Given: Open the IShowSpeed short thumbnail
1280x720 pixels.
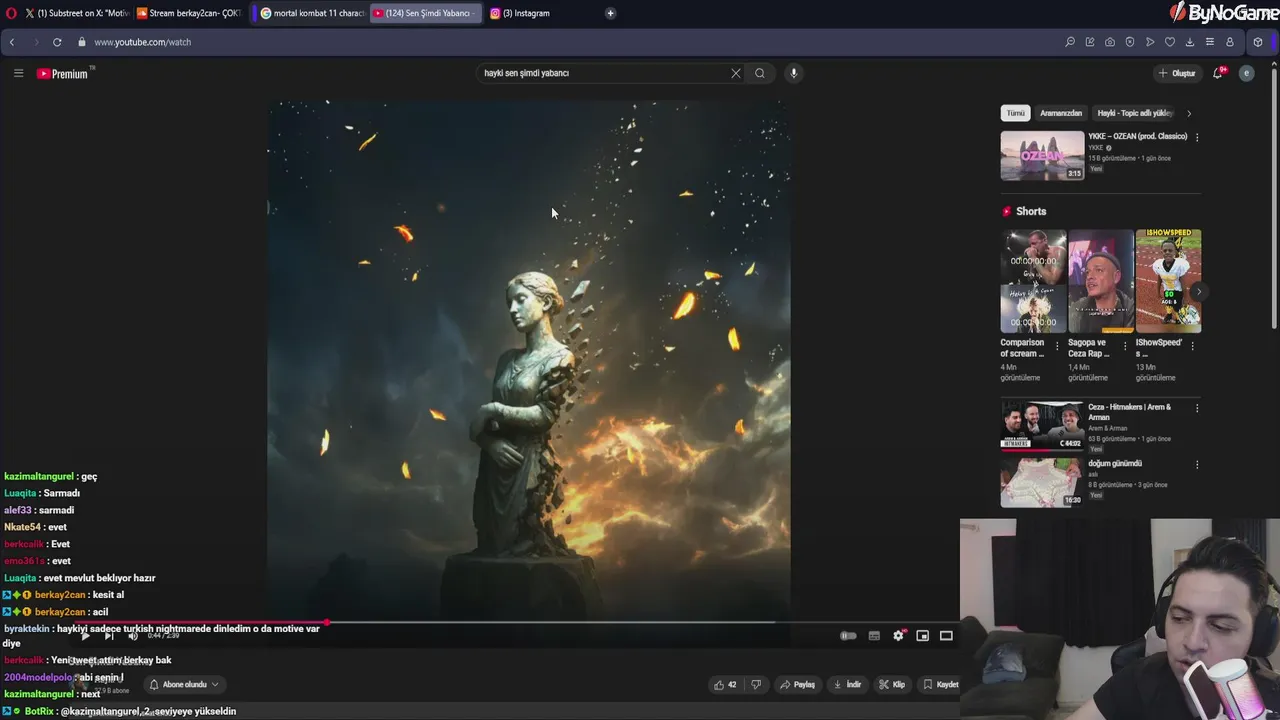Looking at the screenshot, I should pyautogui.click(x=1169, y=281).
